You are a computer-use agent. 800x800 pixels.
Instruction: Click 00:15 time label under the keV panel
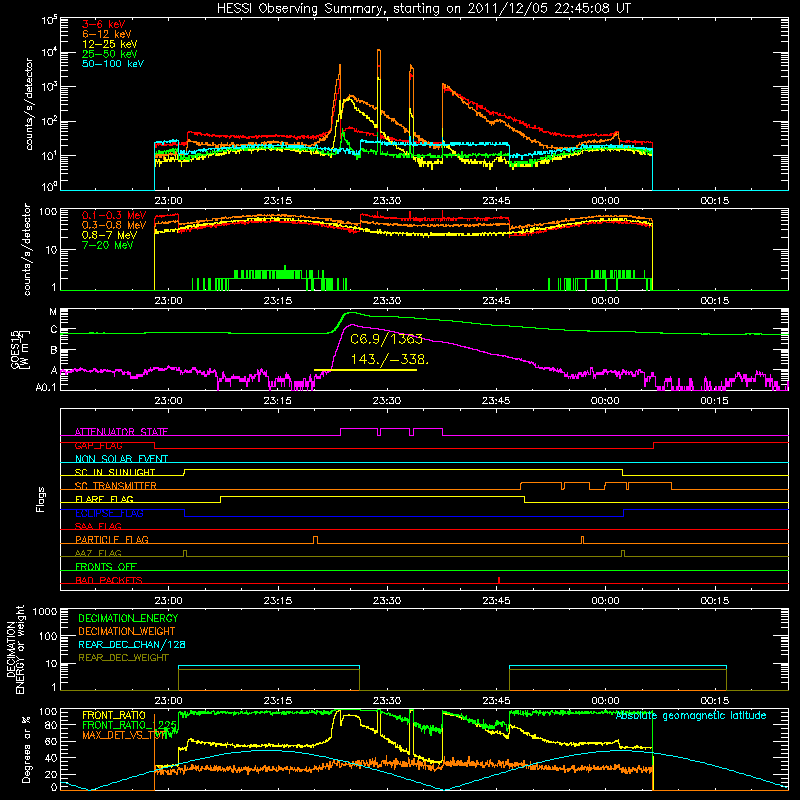[x=714, y=201]
